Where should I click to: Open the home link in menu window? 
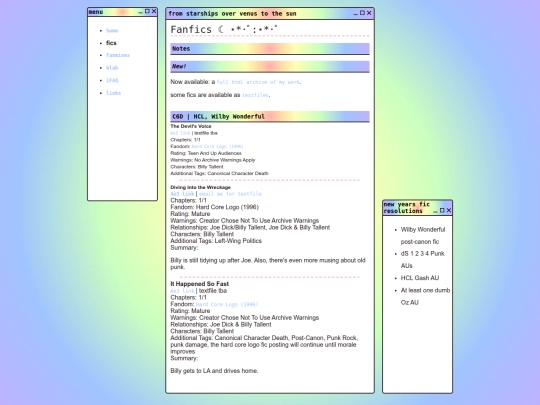pos(112,31)
